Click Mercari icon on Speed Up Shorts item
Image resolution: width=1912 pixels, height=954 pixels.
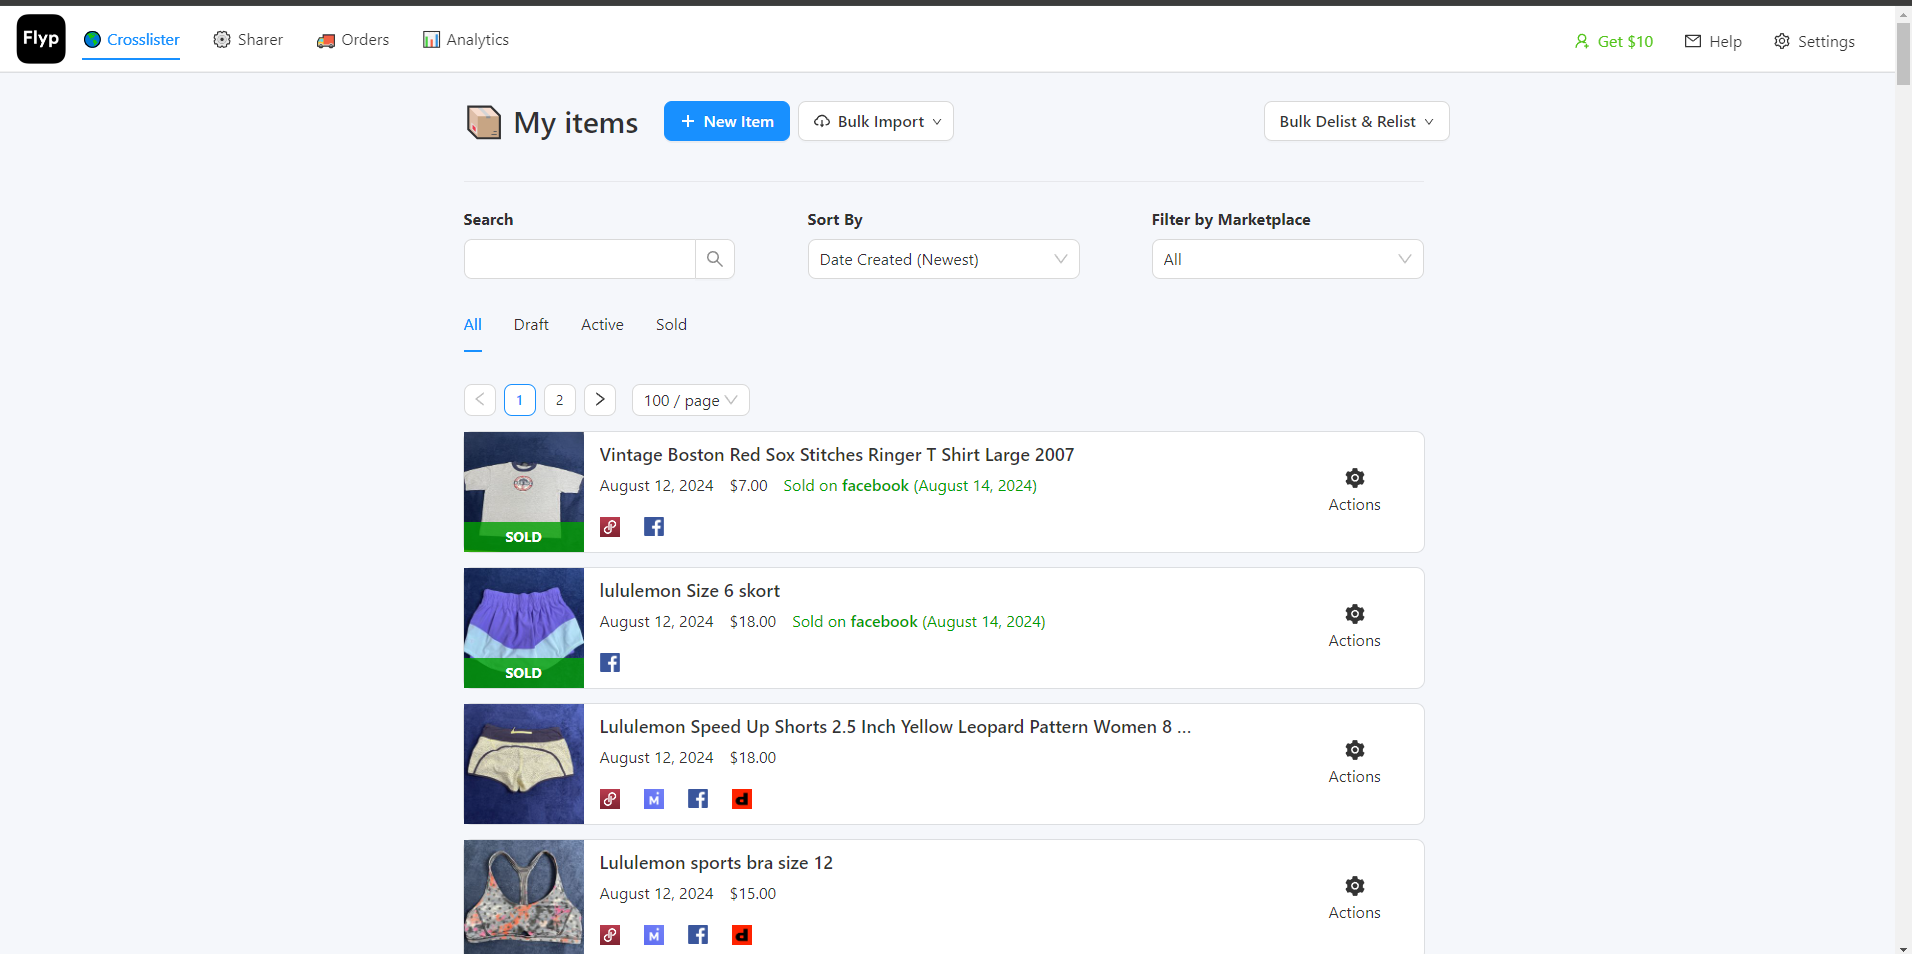(654, 799)
